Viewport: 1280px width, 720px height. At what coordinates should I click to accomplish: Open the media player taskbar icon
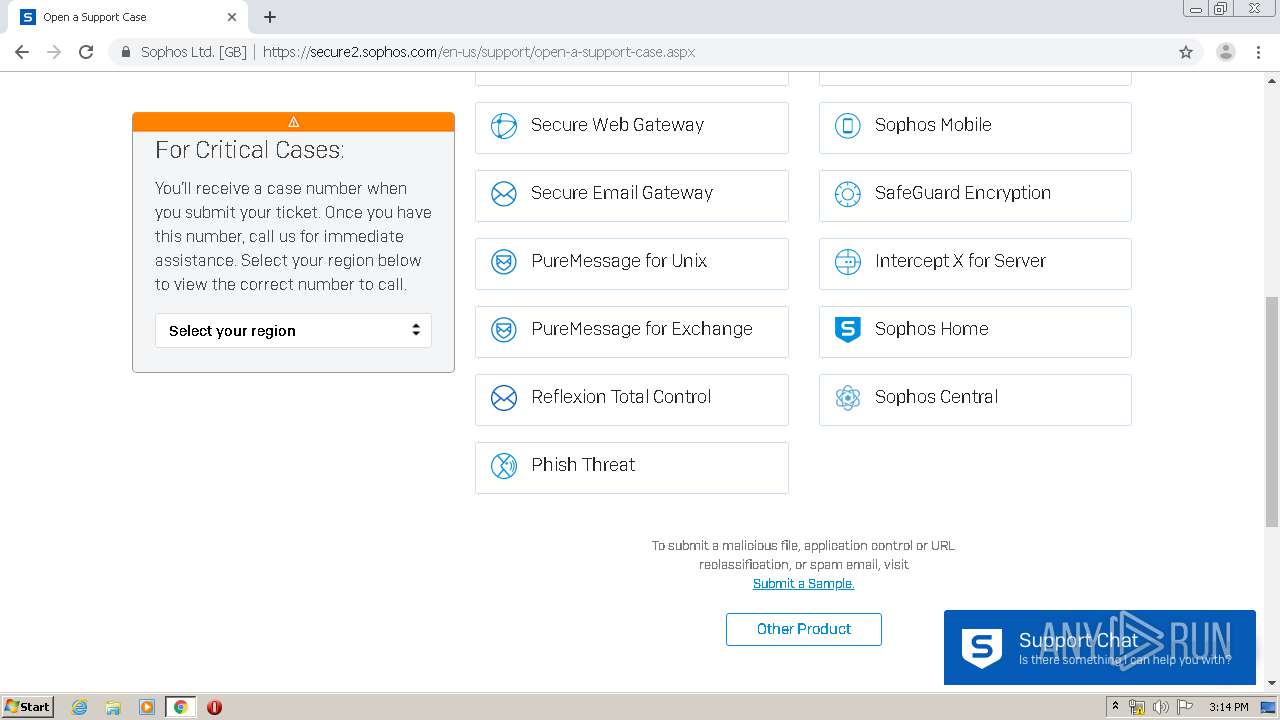point(147,707)
